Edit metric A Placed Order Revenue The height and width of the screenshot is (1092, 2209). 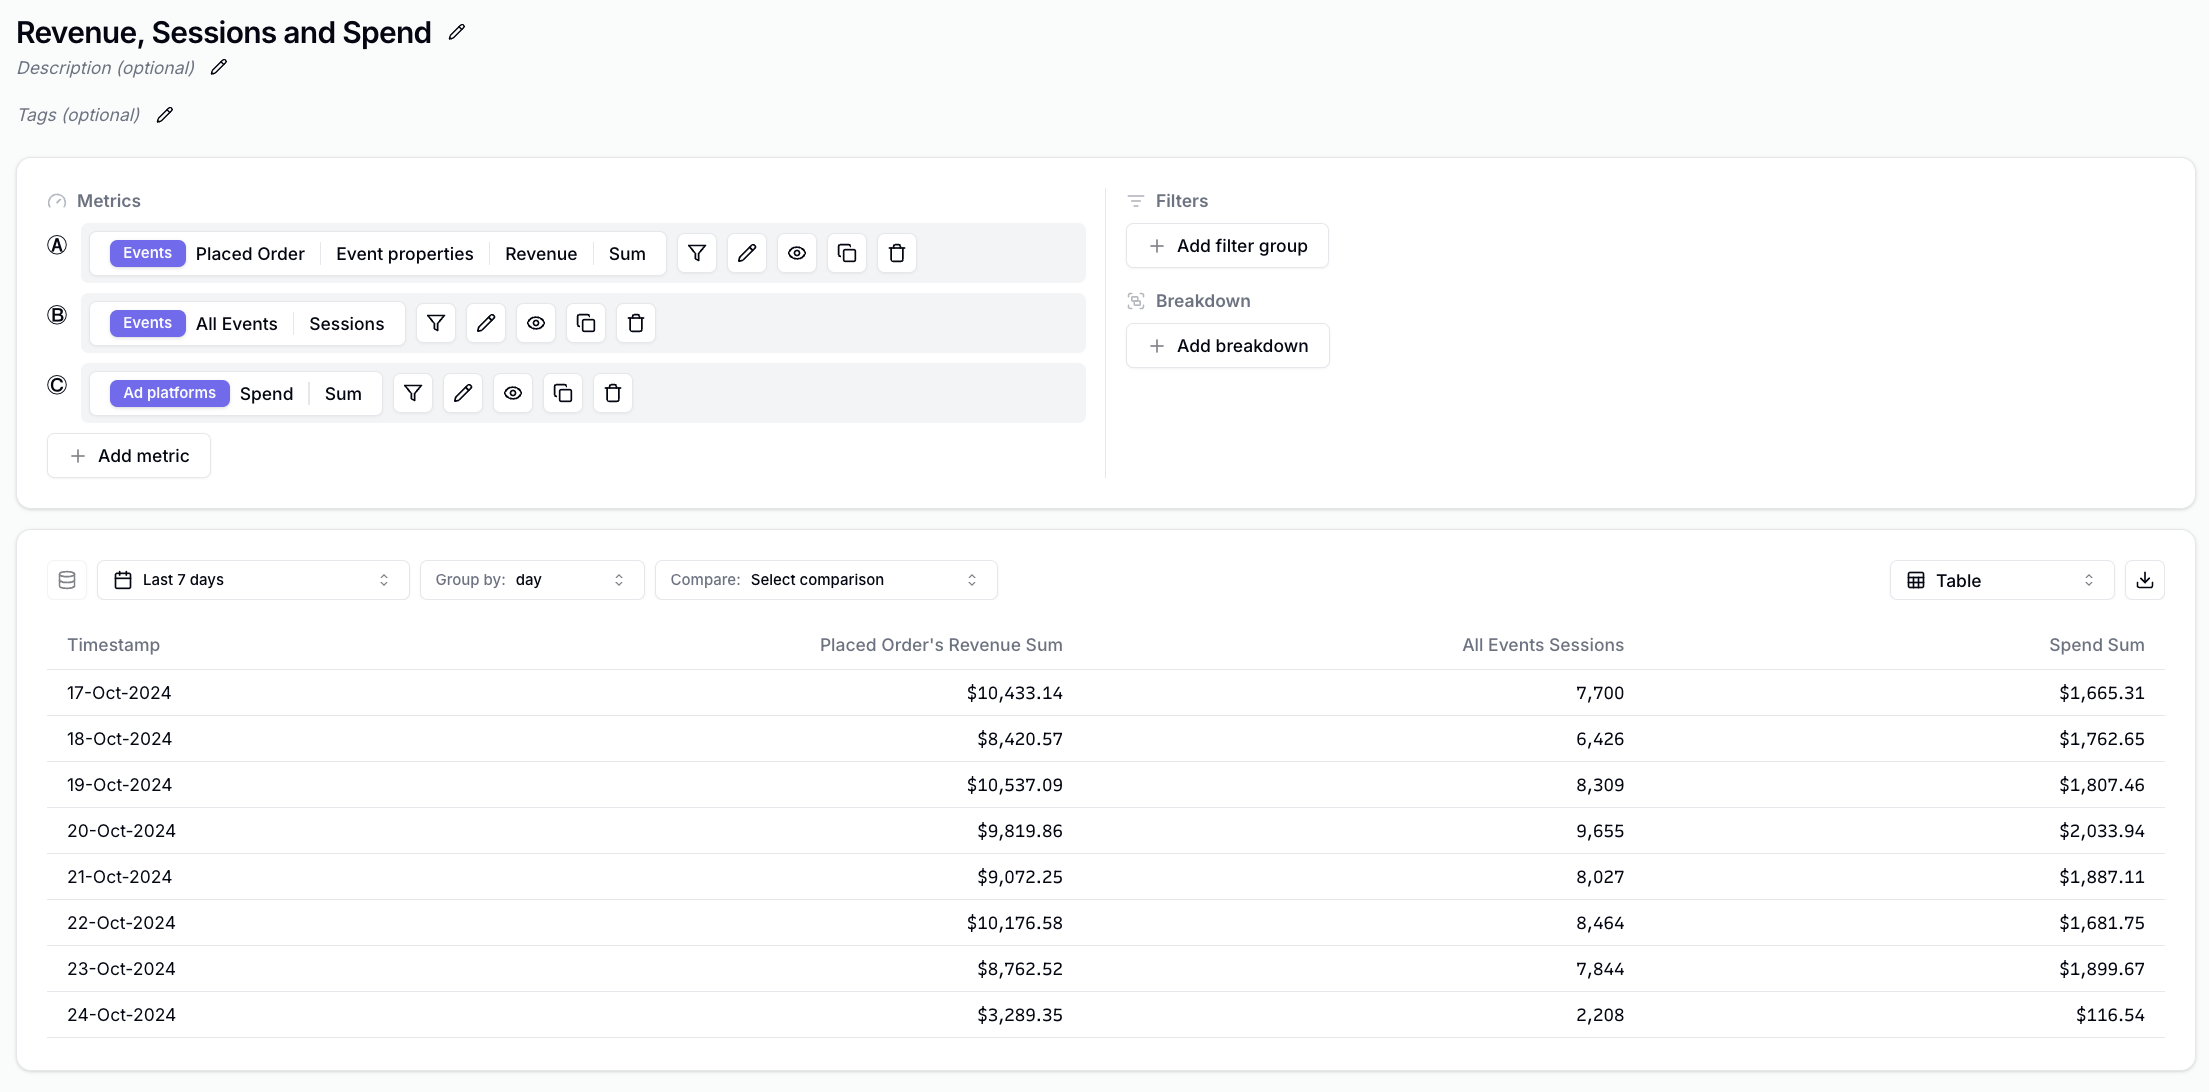pos(747,253)
